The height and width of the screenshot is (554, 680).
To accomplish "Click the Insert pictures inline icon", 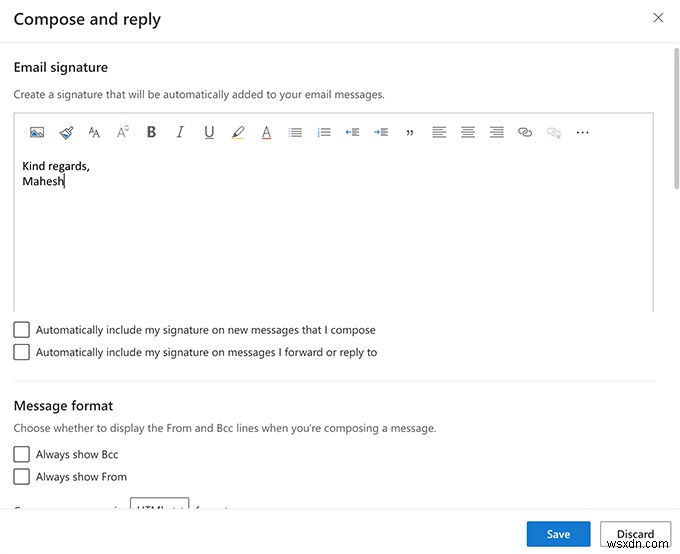I will [37, 132].
